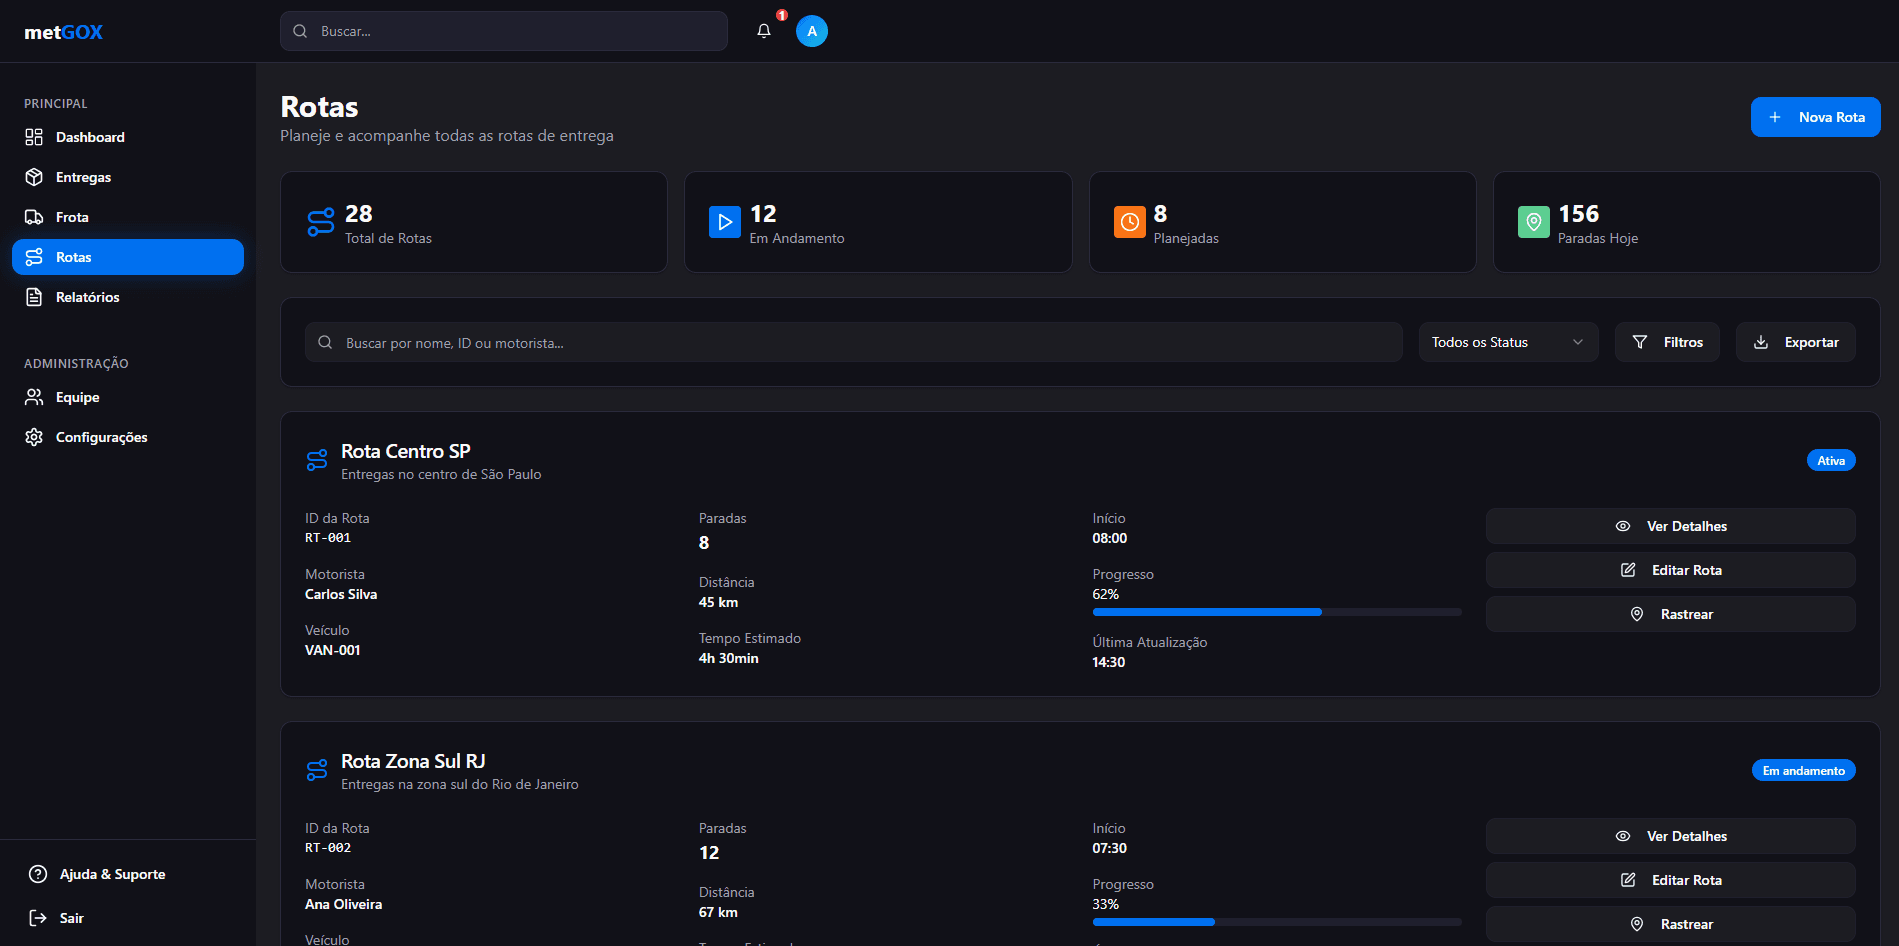Open Equipe in the sidebar
1899x946 pixels.
coord(128,397)
